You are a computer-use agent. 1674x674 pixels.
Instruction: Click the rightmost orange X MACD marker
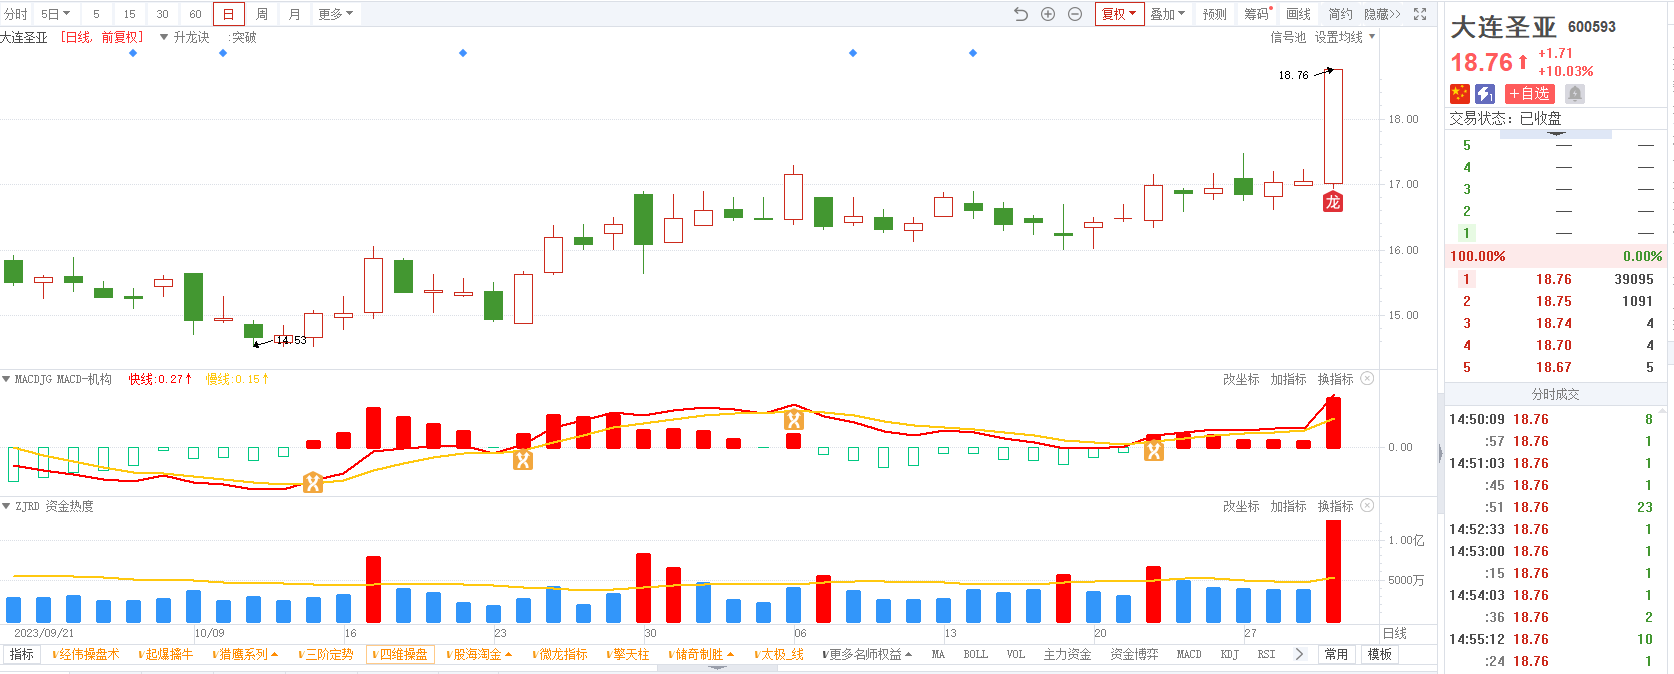(x=1154, y=451)
